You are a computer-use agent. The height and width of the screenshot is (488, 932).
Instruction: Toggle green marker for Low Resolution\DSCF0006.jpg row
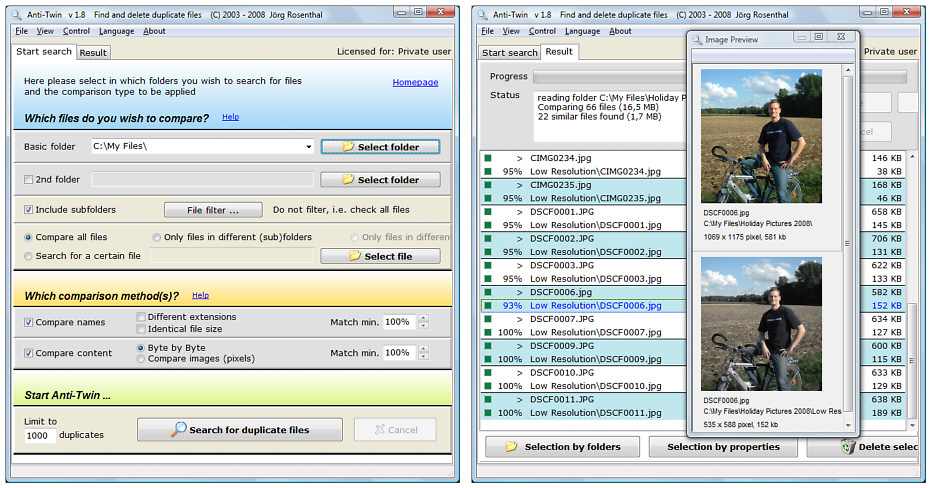tap(488, 306)
